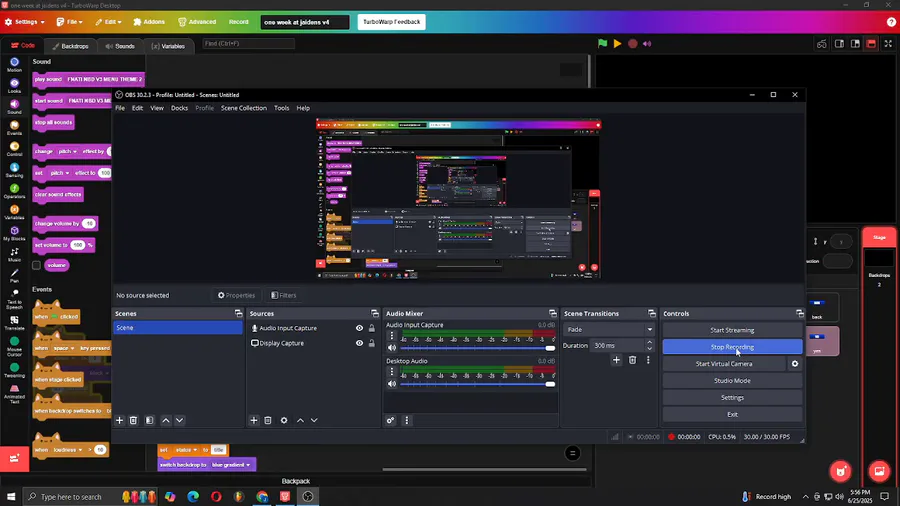Mute Audio Input Capture in mixer
Viewport: 900px width, 506px height.
(391, 348)
